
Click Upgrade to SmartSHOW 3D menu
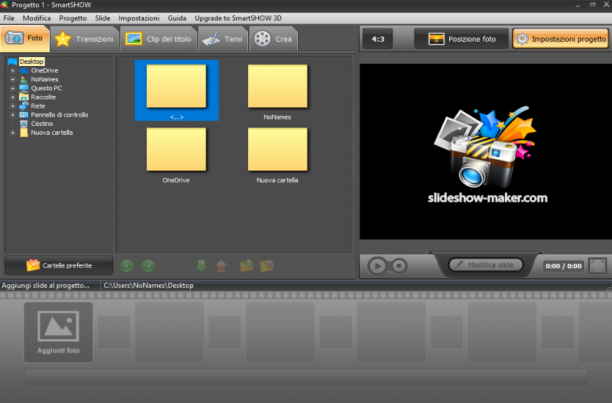tap(238, 18)
